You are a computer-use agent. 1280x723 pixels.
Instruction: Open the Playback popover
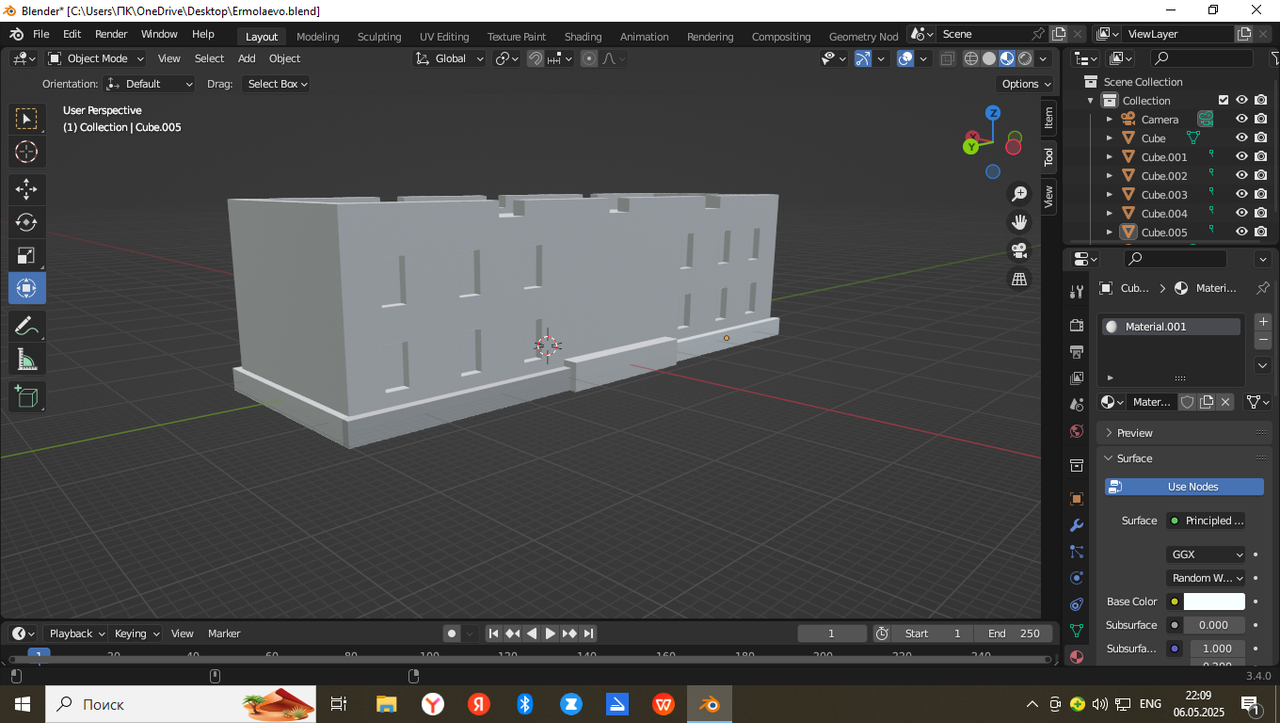(x=77, y=633)
